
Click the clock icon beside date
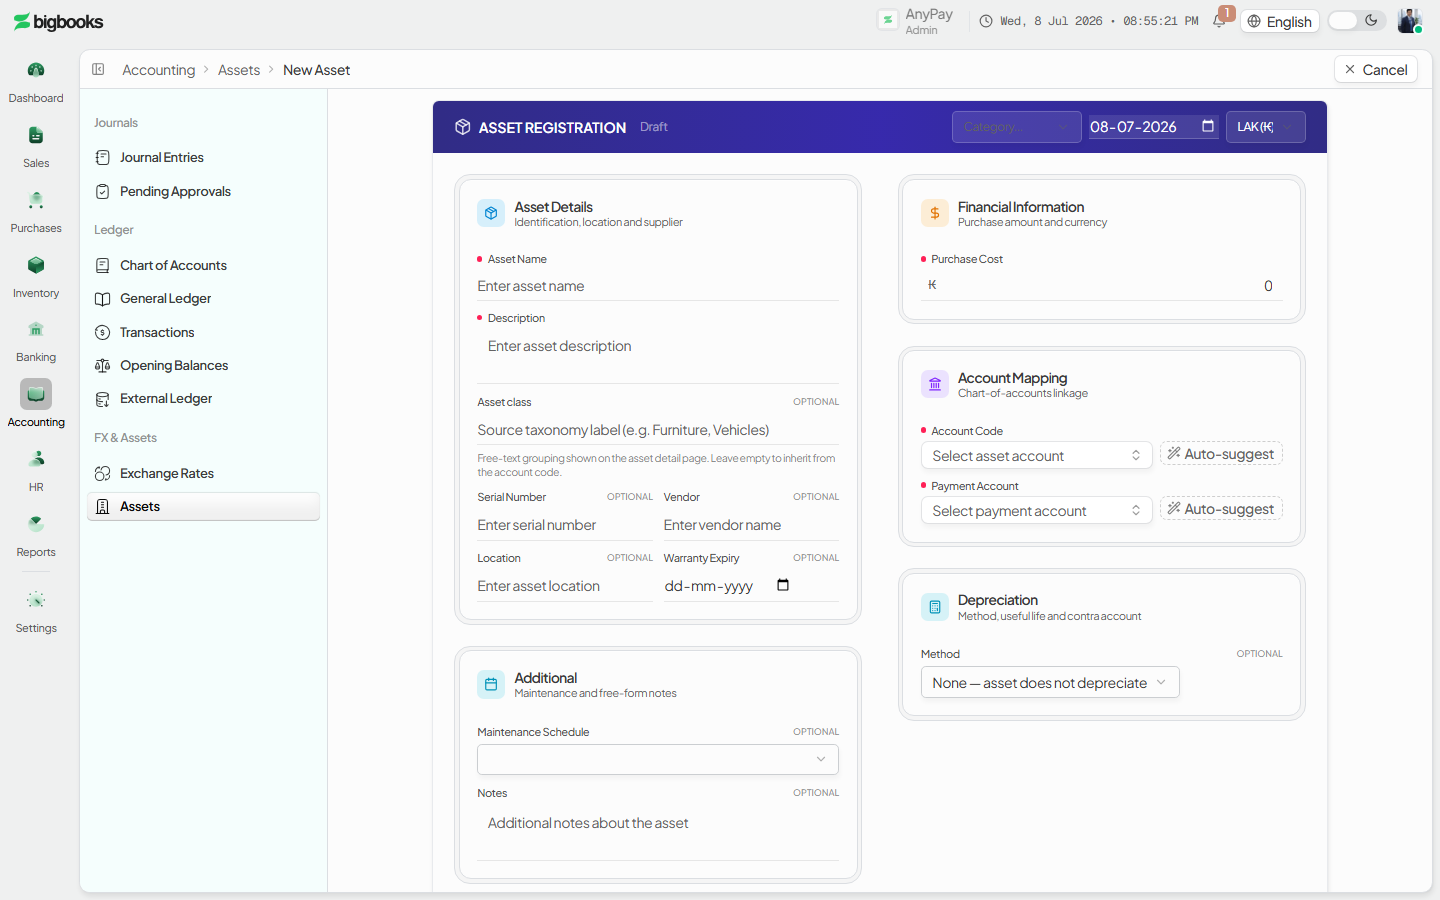[986, 21]
